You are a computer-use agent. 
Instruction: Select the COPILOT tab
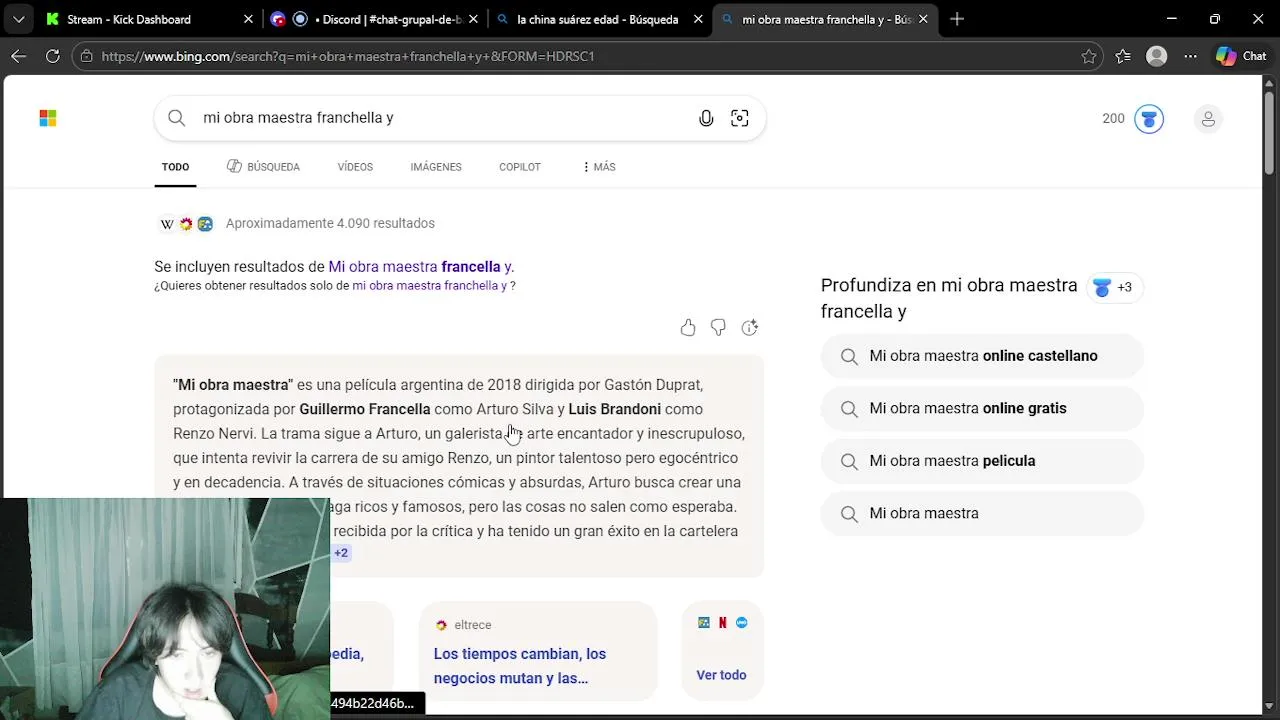click(x=520, y=167)
